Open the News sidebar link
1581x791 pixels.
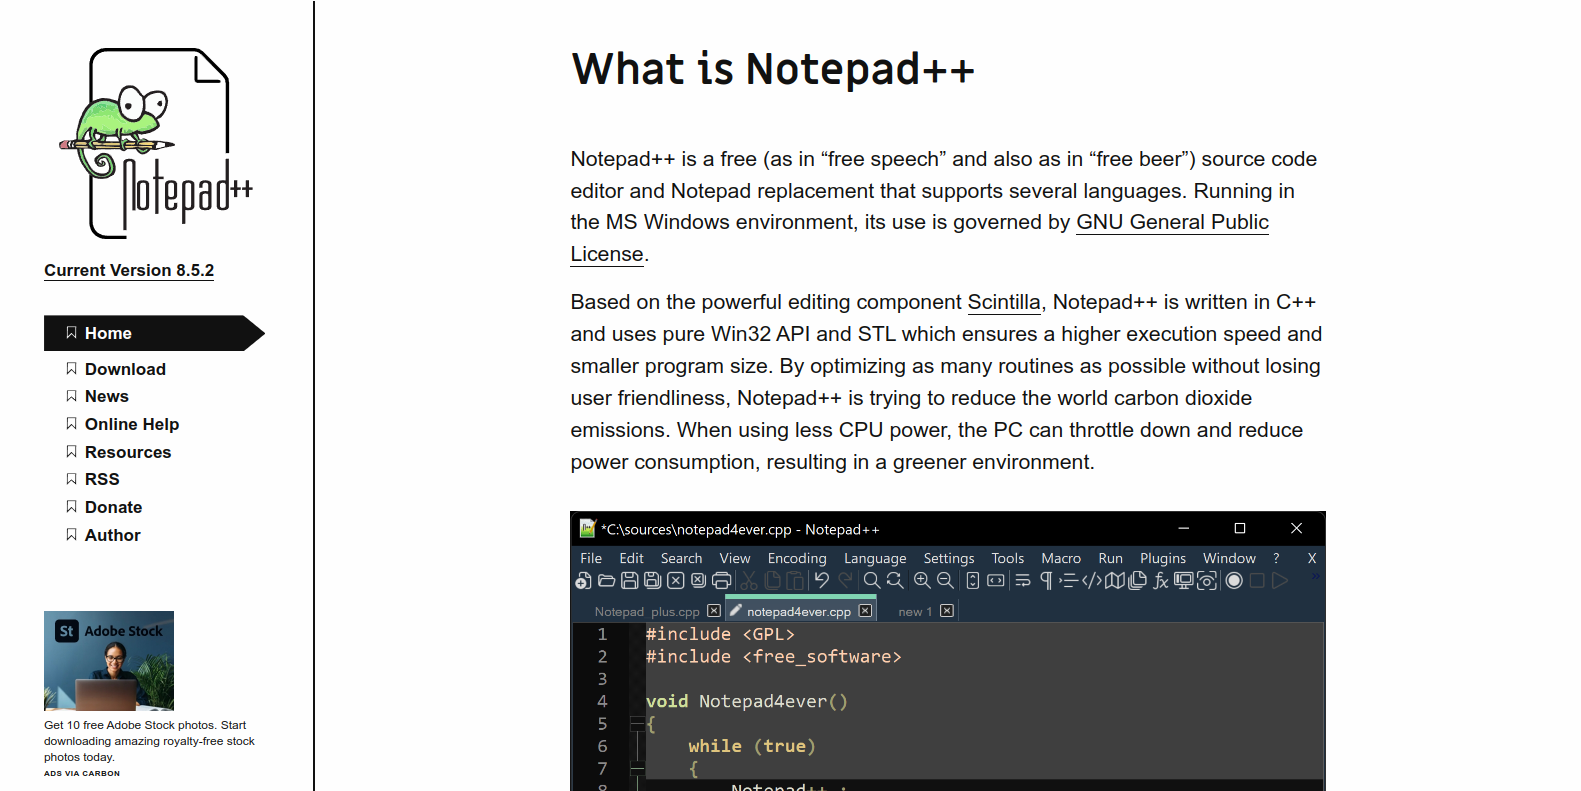pyautogui.click(x=107, y=396)
